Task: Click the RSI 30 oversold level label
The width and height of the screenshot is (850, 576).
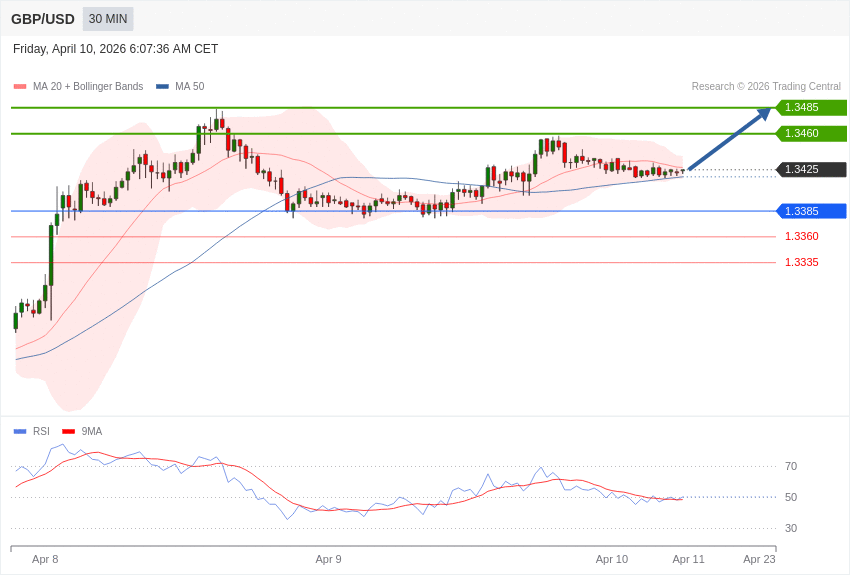Action: (791, 529)
